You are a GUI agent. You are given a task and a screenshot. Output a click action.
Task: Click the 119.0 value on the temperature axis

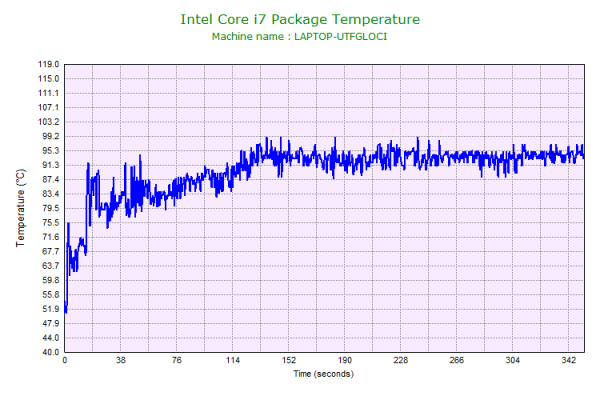click(49, 64)
